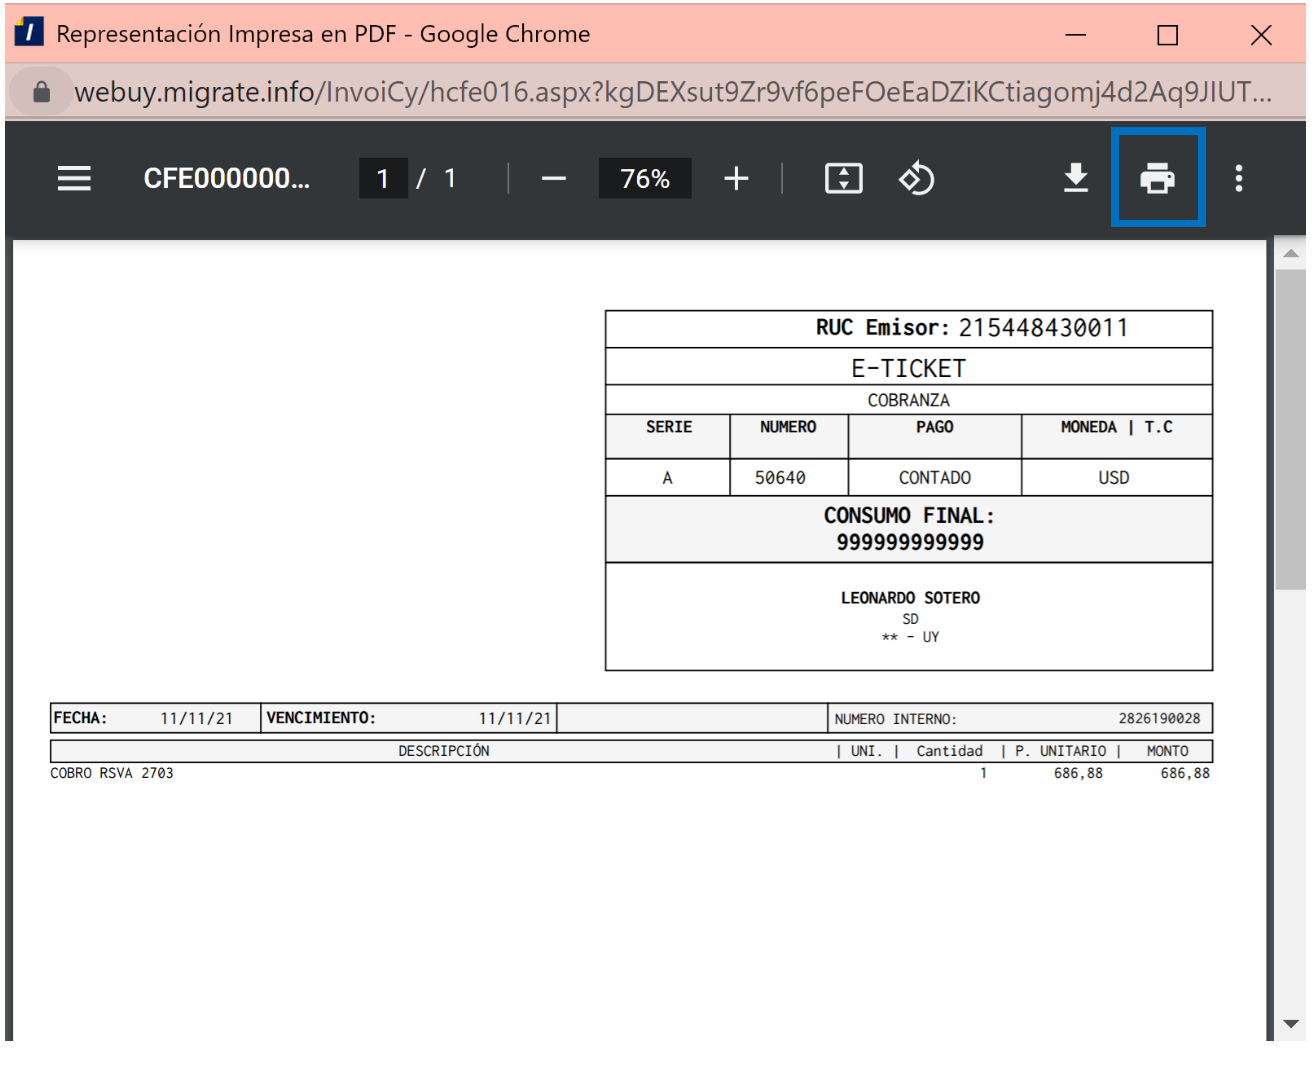Click the RUC Emisor number in PDF
This screenshot has width=1314, height=1066.
coord(1042,328)
